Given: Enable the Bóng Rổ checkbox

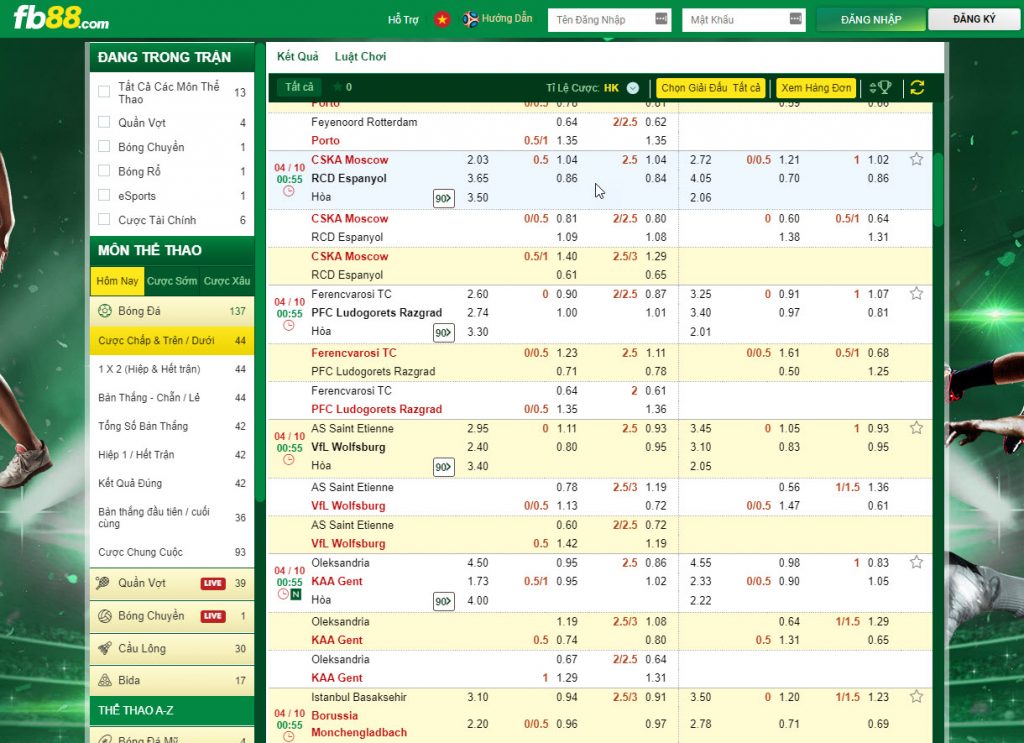Looking at the screenshot, I should pos(104,172).
